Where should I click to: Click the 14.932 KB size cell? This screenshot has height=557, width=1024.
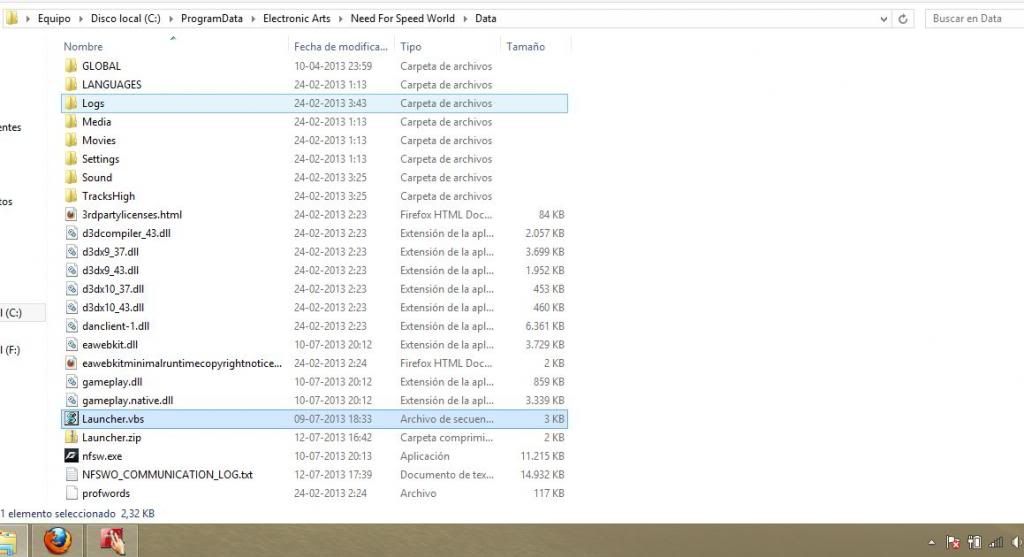(542, 475)
